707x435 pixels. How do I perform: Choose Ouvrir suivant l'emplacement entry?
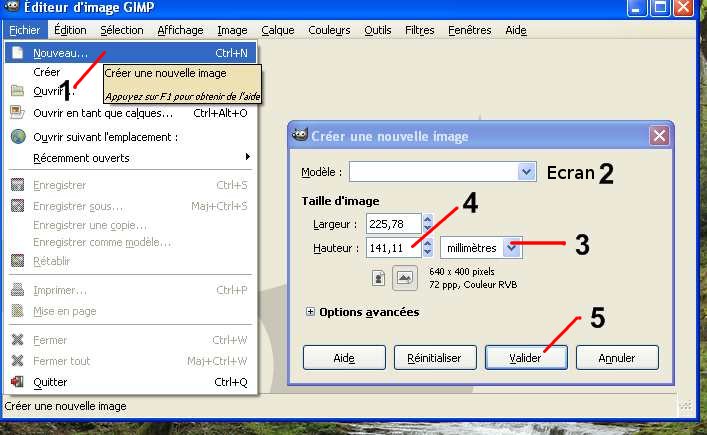[x=131, y=137]
